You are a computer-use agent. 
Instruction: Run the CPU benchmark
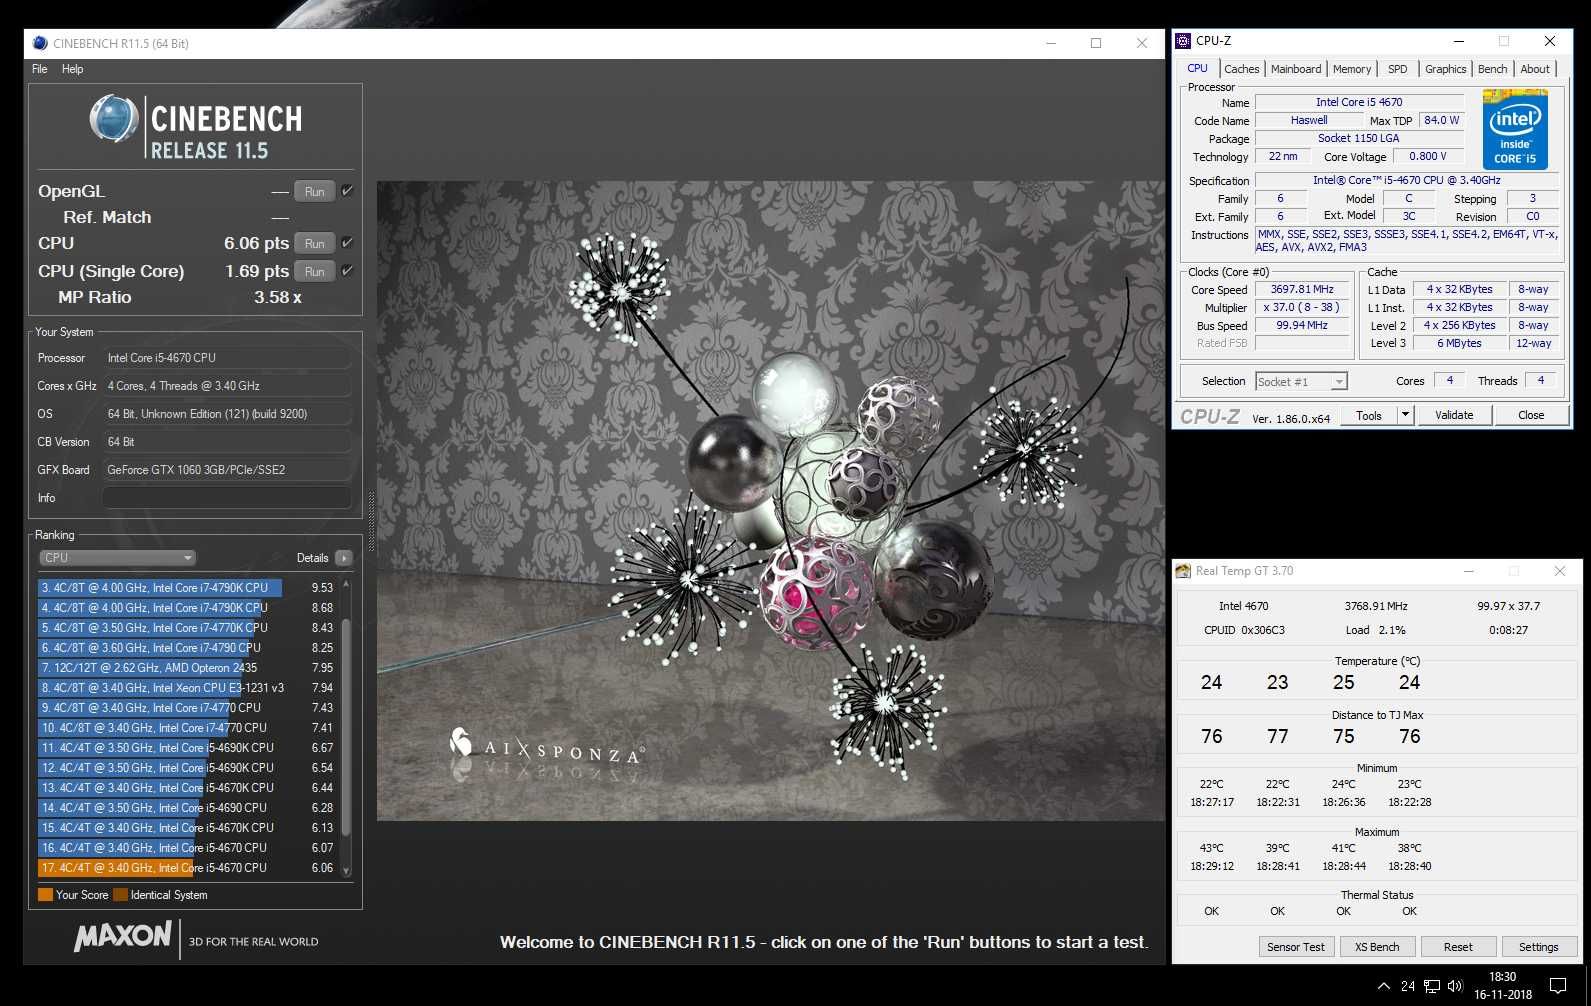[314, 243]
